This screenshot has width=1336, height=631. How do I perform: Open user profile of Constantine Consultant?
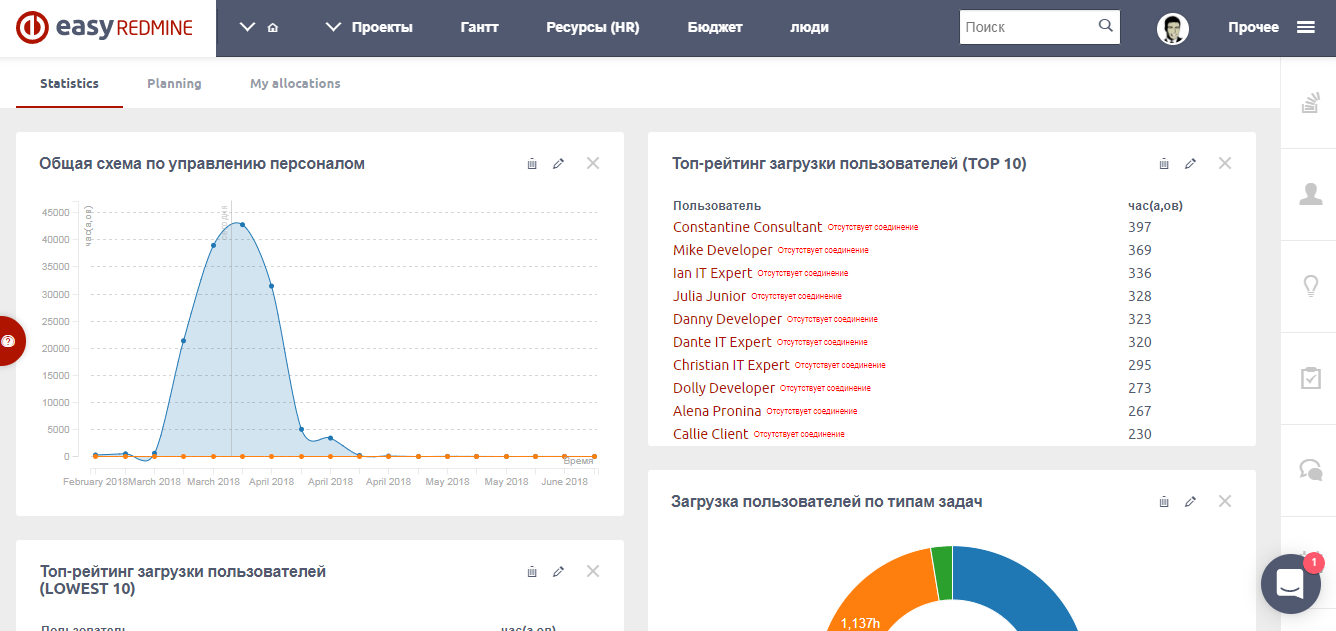tap(747, 226)
